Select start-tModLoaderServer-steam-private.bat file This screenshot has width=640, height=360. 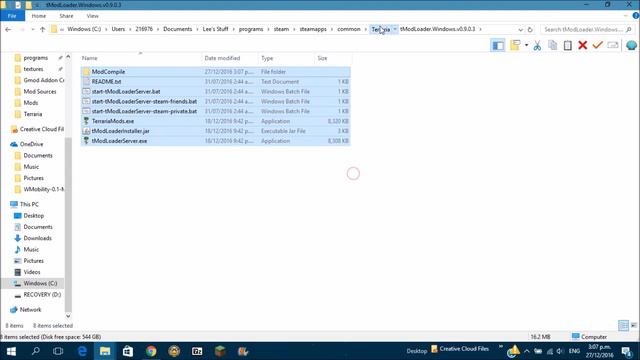[216, 111]
